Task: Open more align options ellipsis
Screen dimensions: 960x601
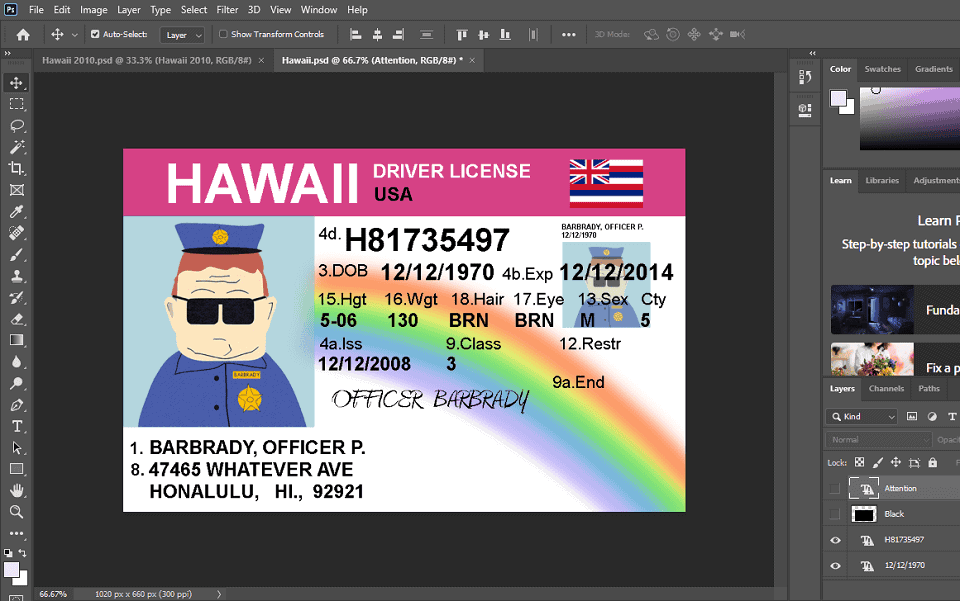Action: (x=569, y=34)
